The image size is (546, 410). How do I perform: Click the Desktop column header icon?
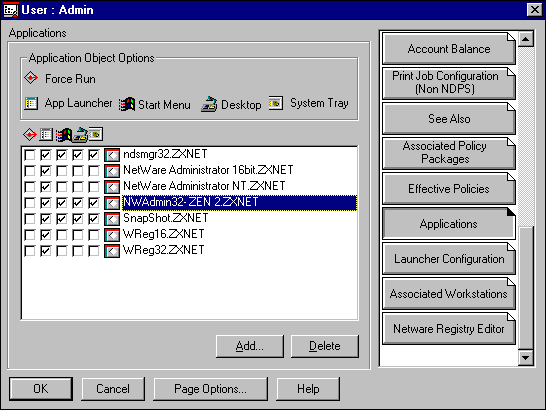coord(80,135)
